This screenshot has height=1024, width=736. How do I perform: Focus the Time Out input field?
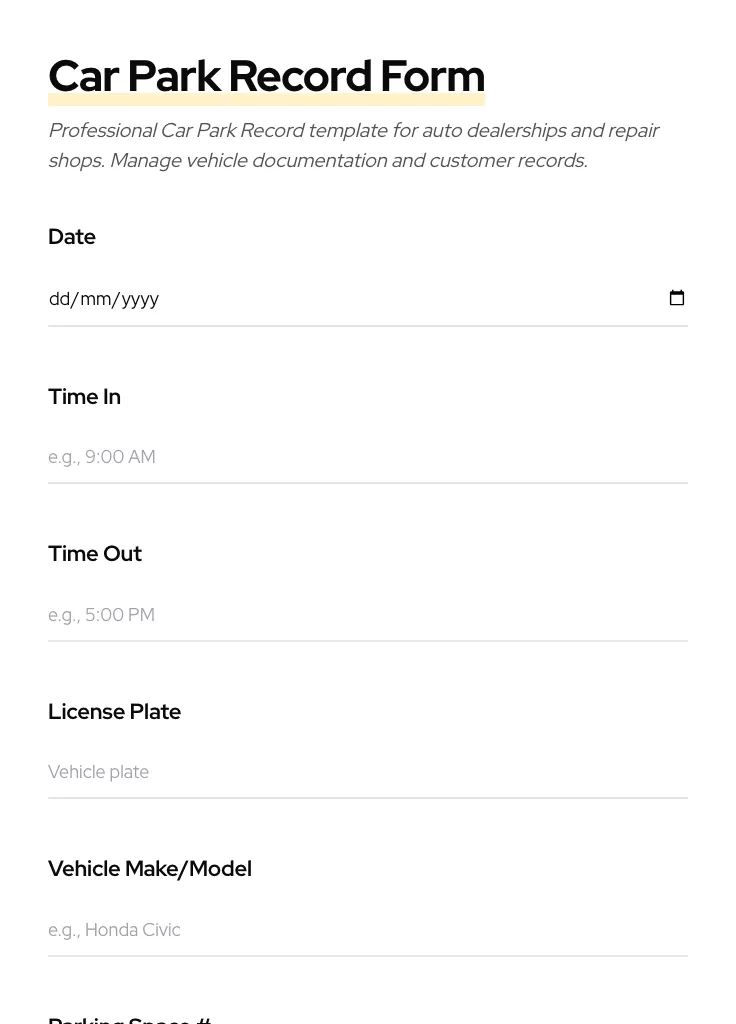click(367, 615)
